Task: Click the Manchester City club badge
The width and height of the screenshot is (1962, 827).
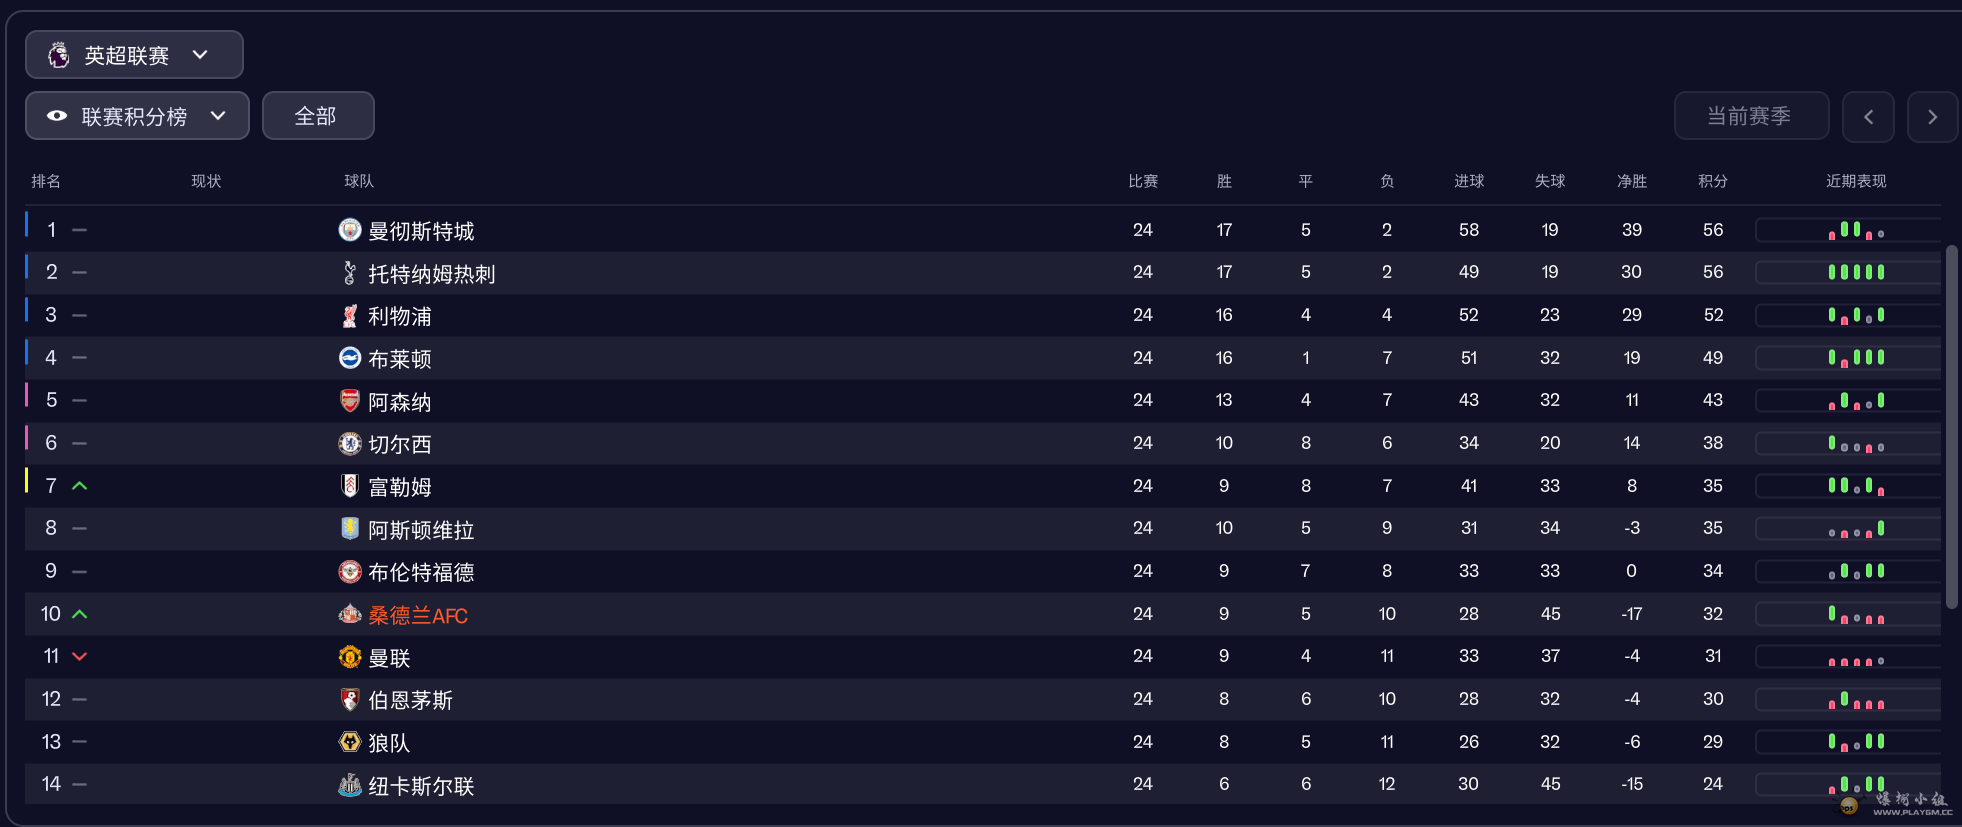Action: [x=349, y=230]
